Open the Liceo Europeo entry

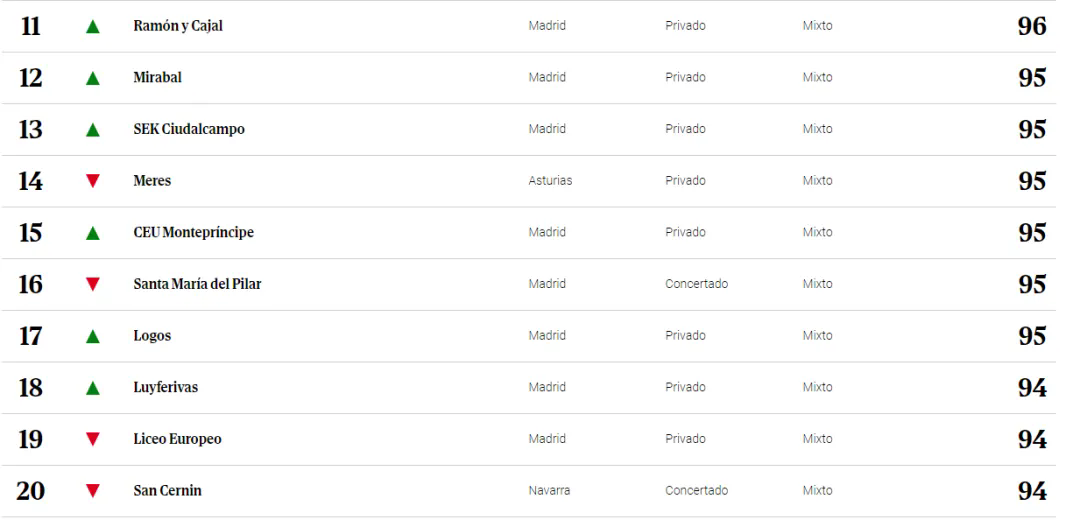pyautogui.click(x=177, y=439)
